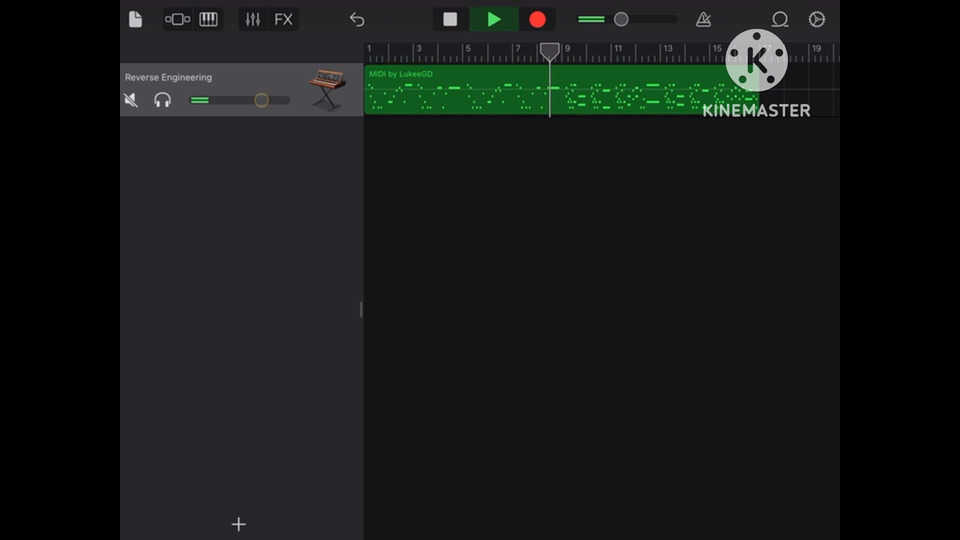
Task: Click bar 11 on the ruler
Action: 618,48
